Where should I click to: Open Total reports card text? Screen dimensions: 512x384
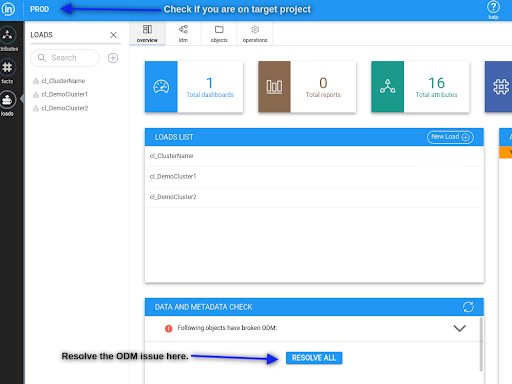(323, 95)
